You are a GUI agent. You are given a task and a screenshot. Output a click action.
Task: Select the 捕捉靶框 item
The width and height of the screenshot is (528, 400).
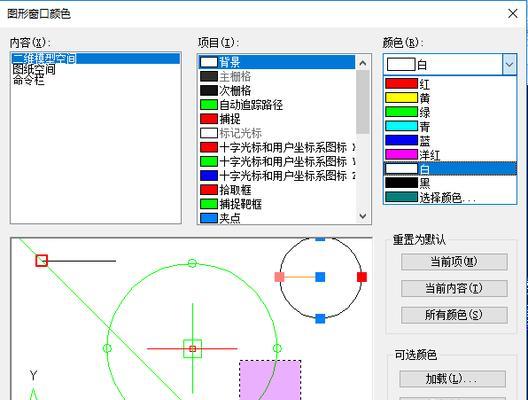point(277,204)
